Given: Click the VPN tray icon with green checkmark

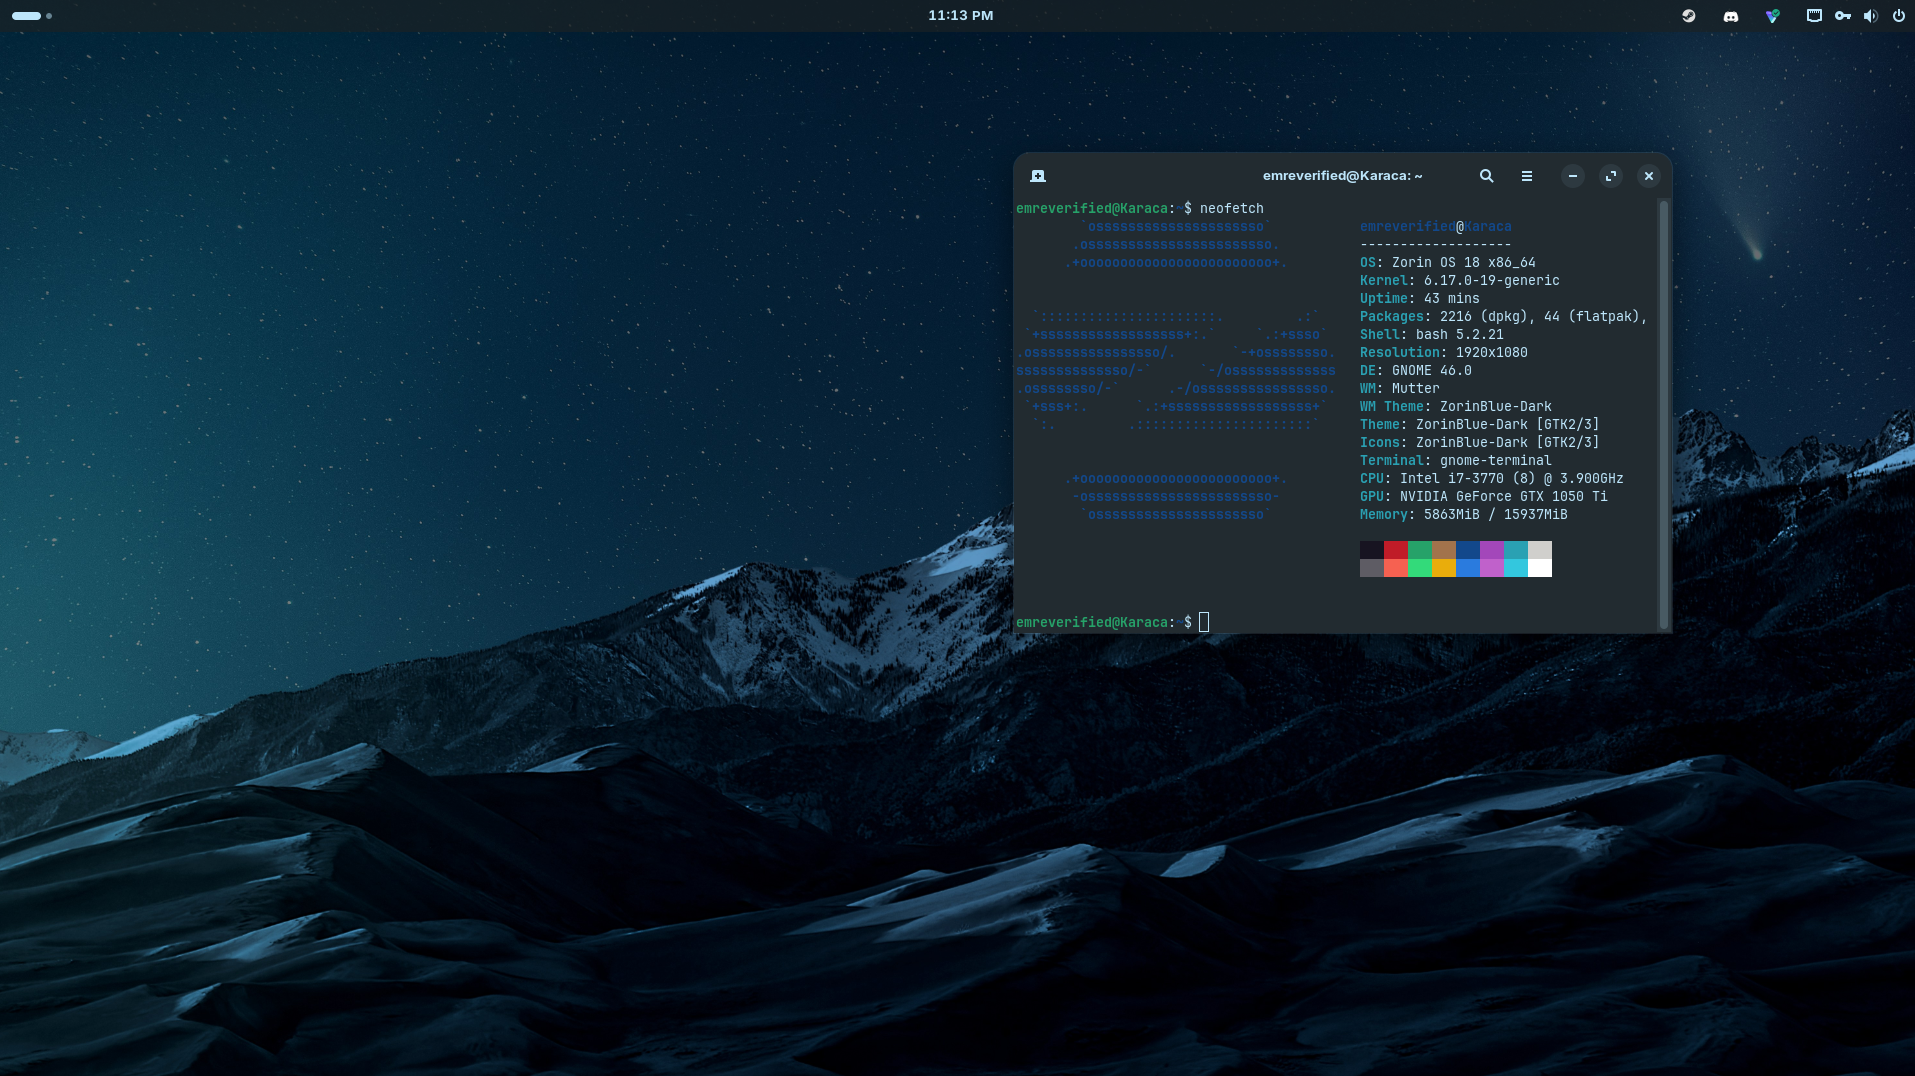Looking at the screenshot, I should click(x=1773, y=16).
